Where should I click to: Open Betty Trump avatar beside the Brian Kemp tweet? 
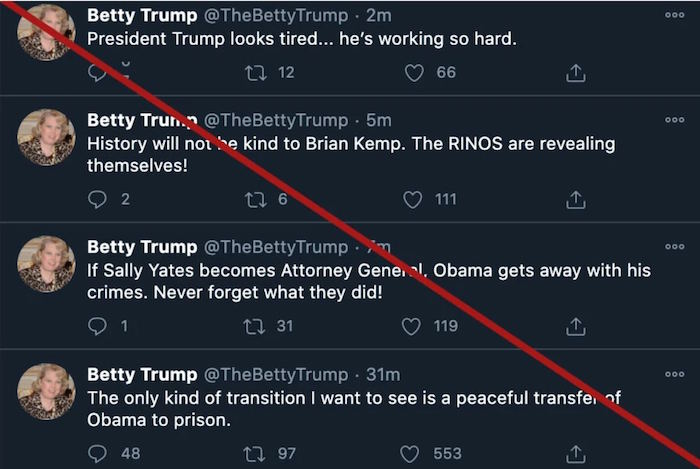[46, 137]
